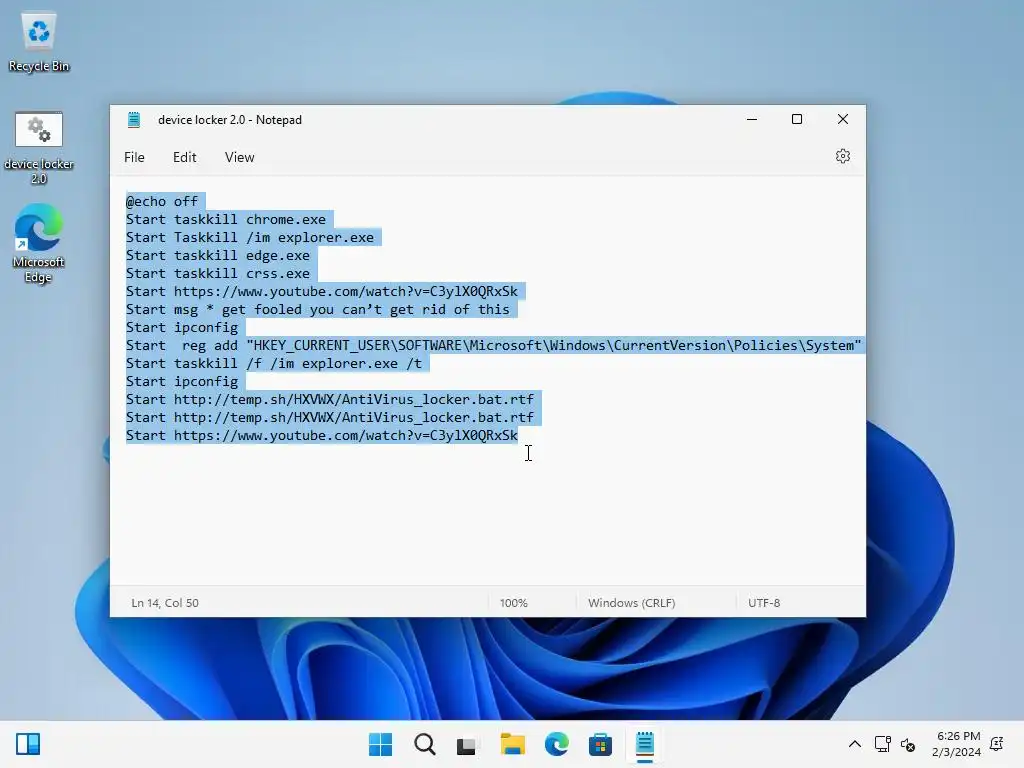Open Notepad settings gear
This screenshot has width=1024, height=768.
tap(842, 157)
